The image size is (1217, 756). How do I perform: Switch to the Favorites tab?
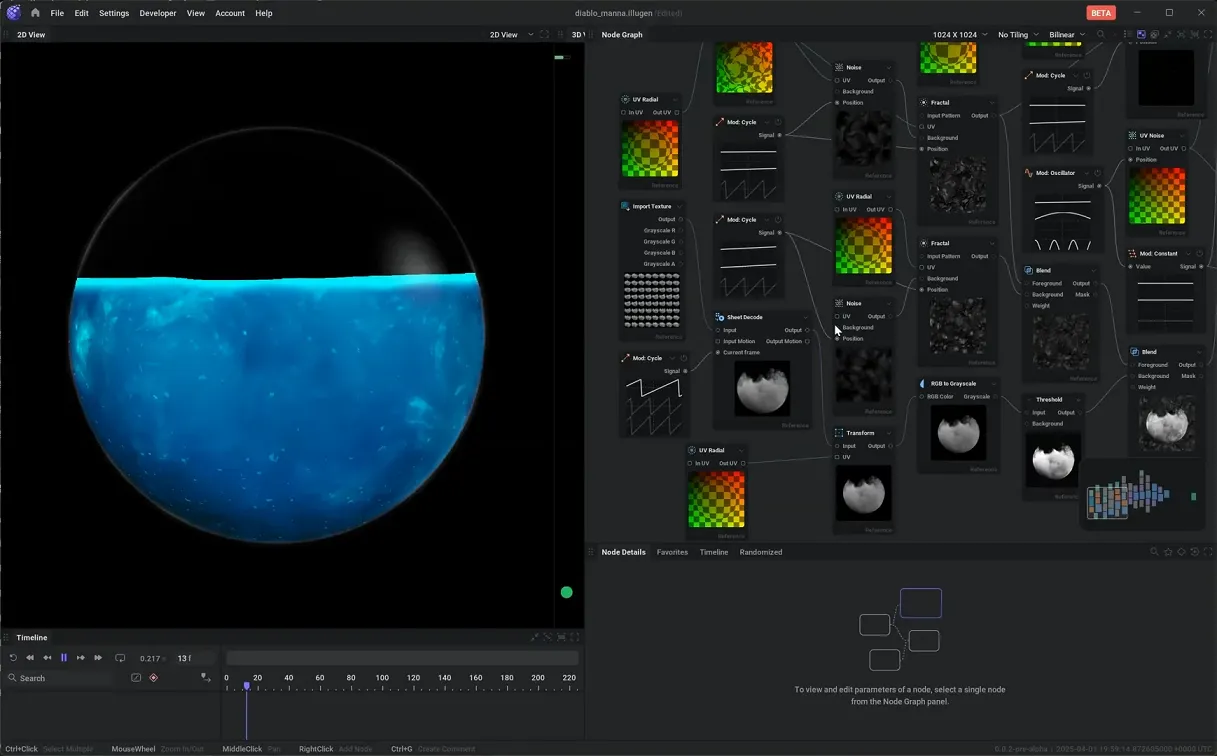(672, 552)
